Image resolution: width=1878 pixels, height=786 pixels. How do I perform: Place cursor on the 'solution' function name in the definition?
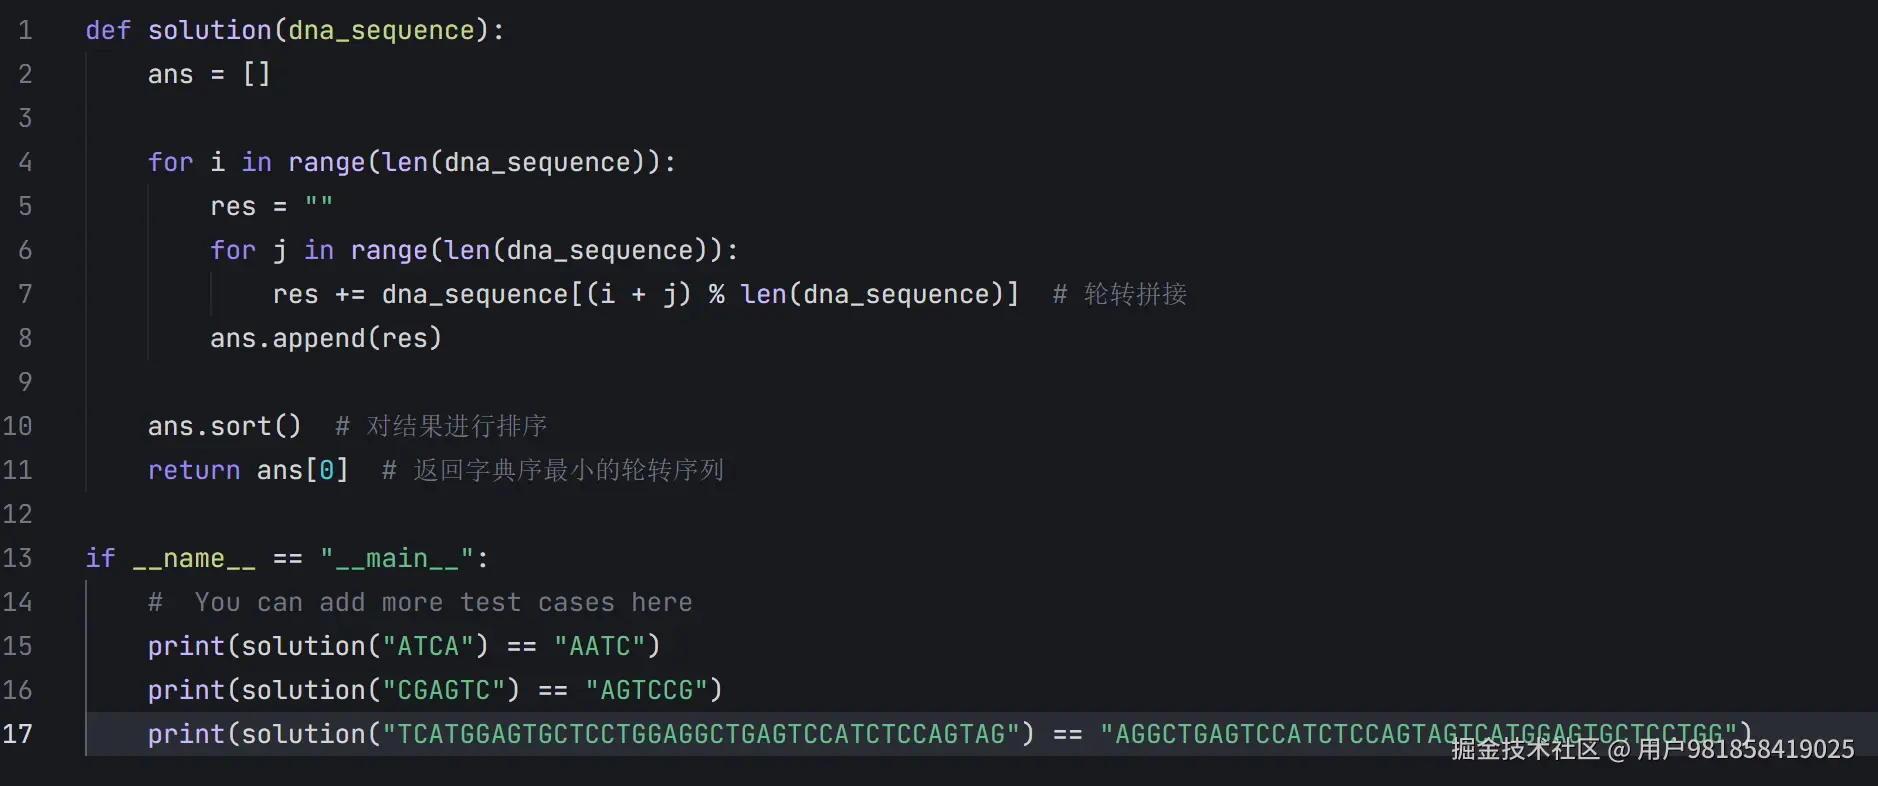[209, 31]
